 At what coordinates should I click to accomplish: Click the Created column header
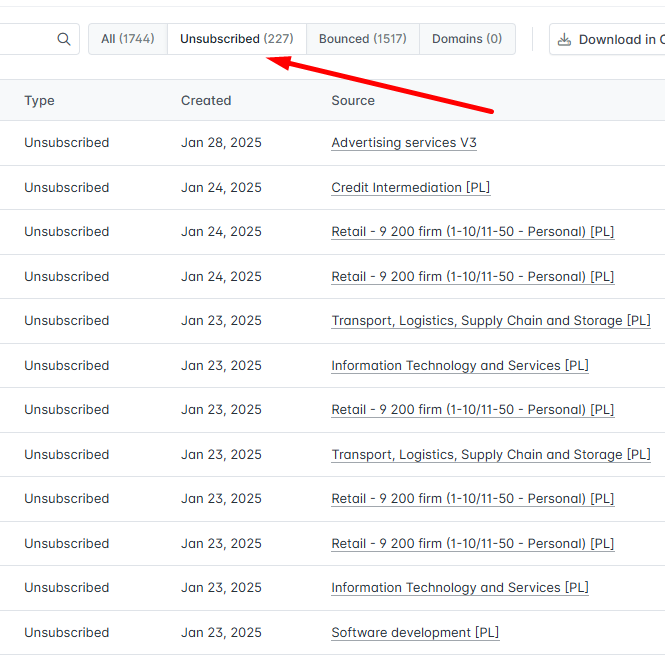205,100
